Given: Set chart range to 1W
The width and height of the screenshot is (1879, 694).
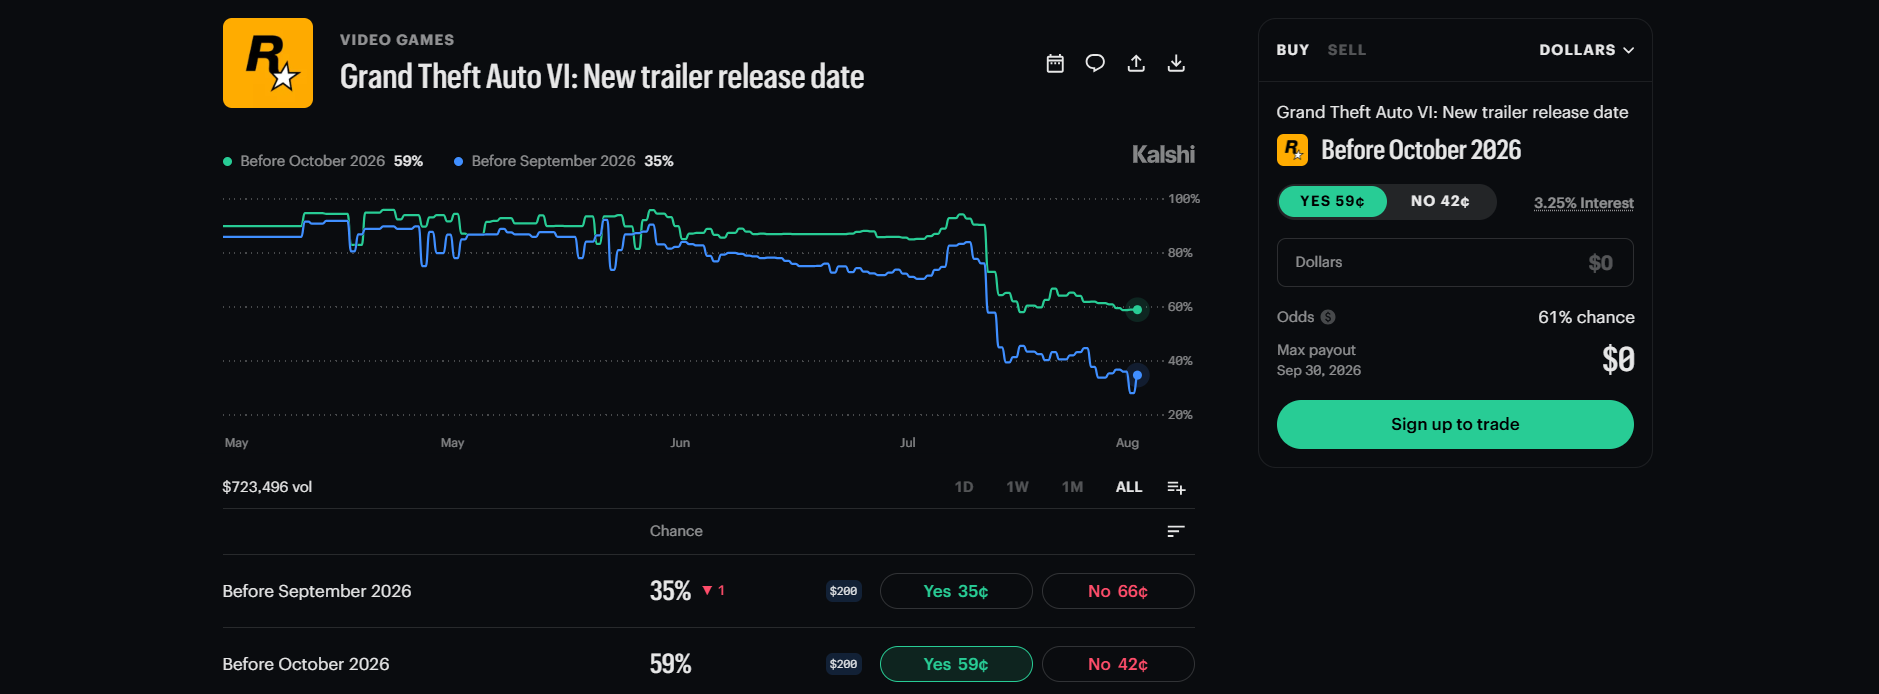Looking at the screenshot, I should [1018, 487].
